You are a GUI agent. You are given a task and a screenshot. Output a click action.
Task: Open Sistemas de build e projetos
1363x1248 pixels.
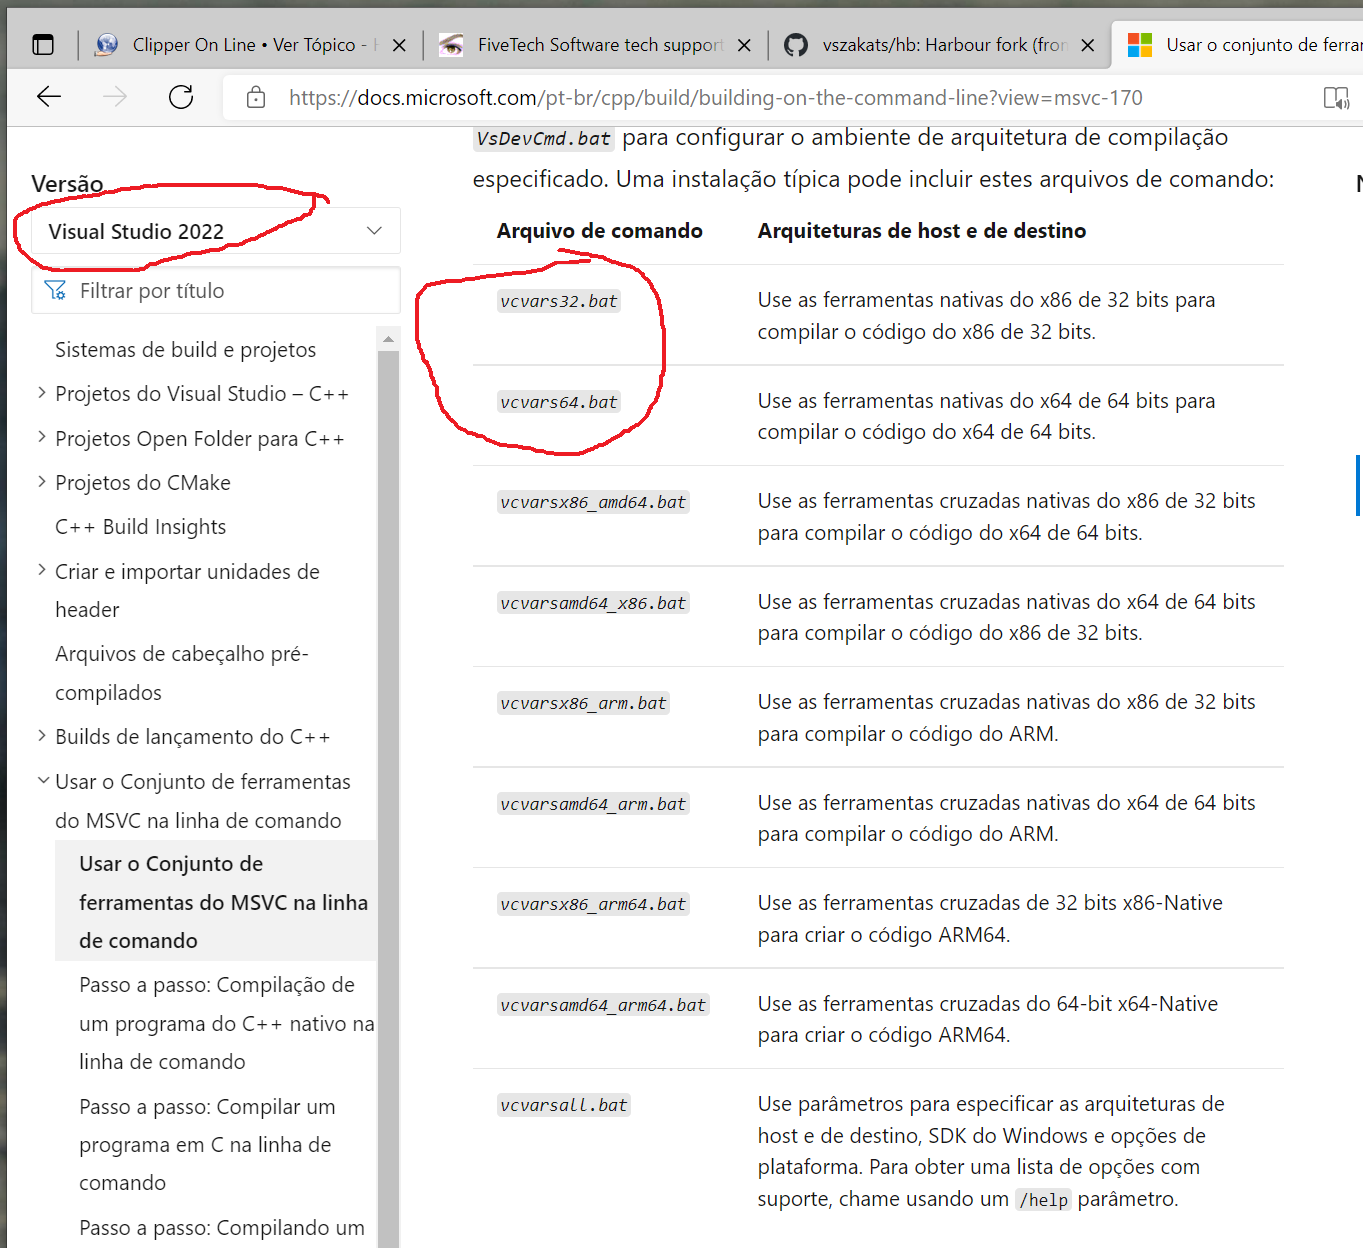tap(185, 349)
